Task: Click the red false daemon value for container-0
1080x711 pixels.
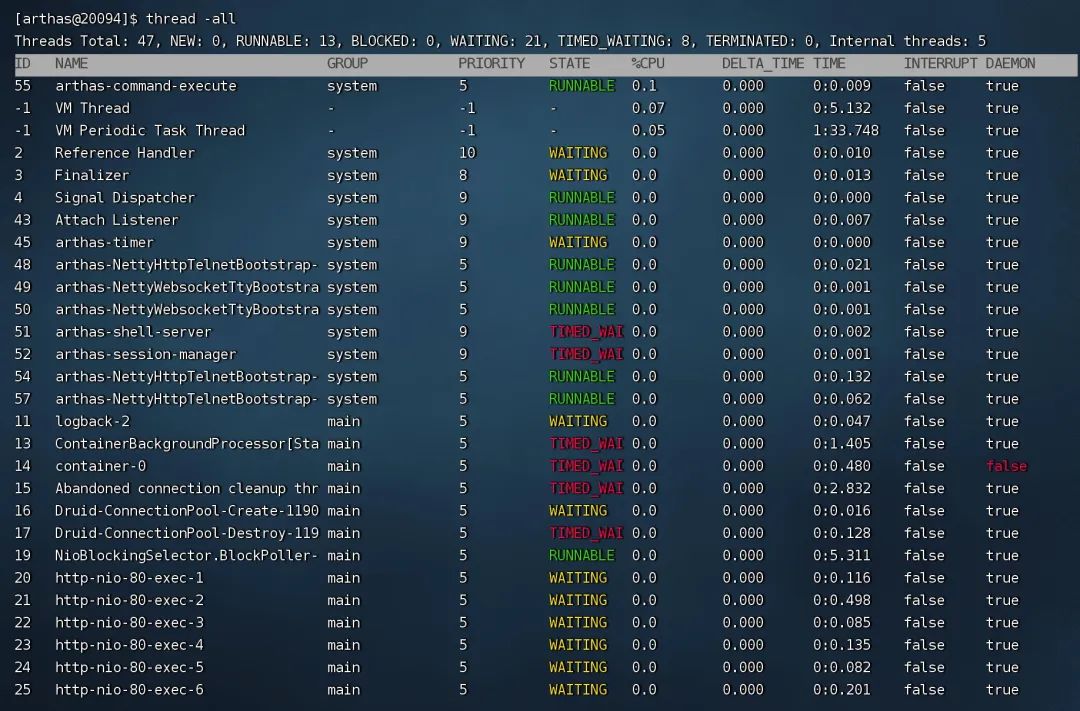Action: pos(1006,466)
